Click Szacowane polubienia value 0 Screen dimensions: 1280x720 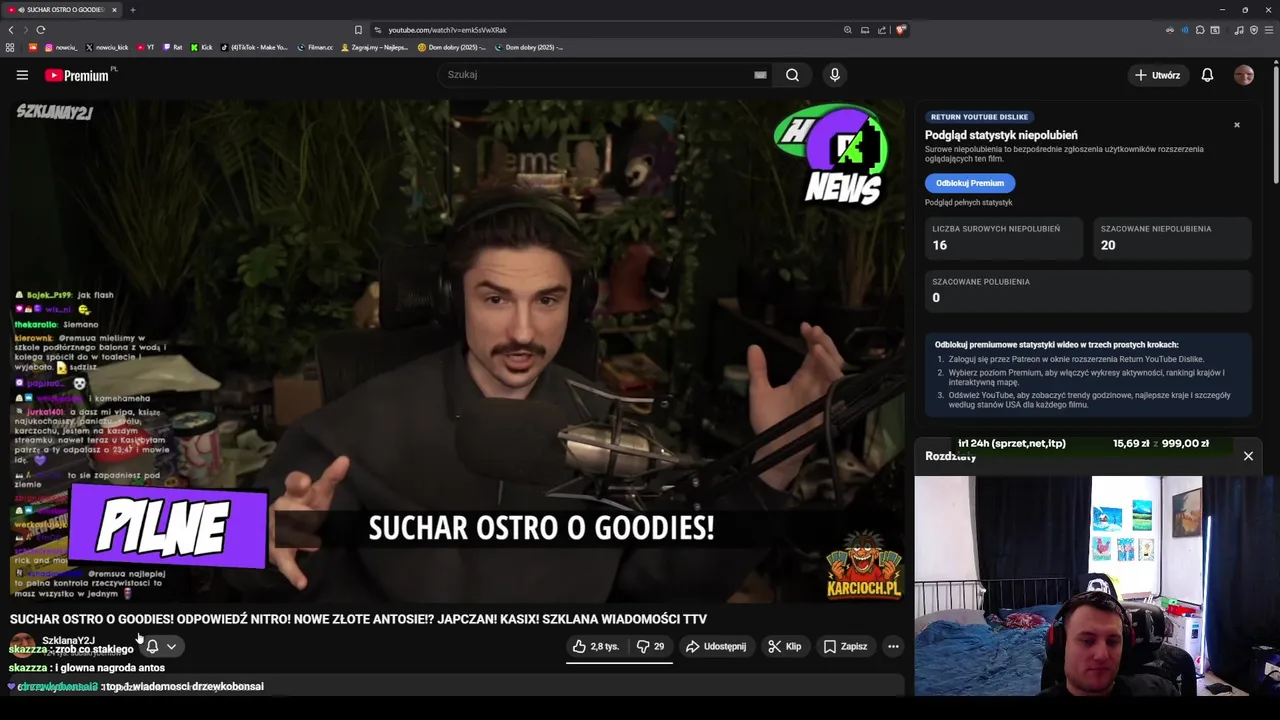tap(936, 298)
